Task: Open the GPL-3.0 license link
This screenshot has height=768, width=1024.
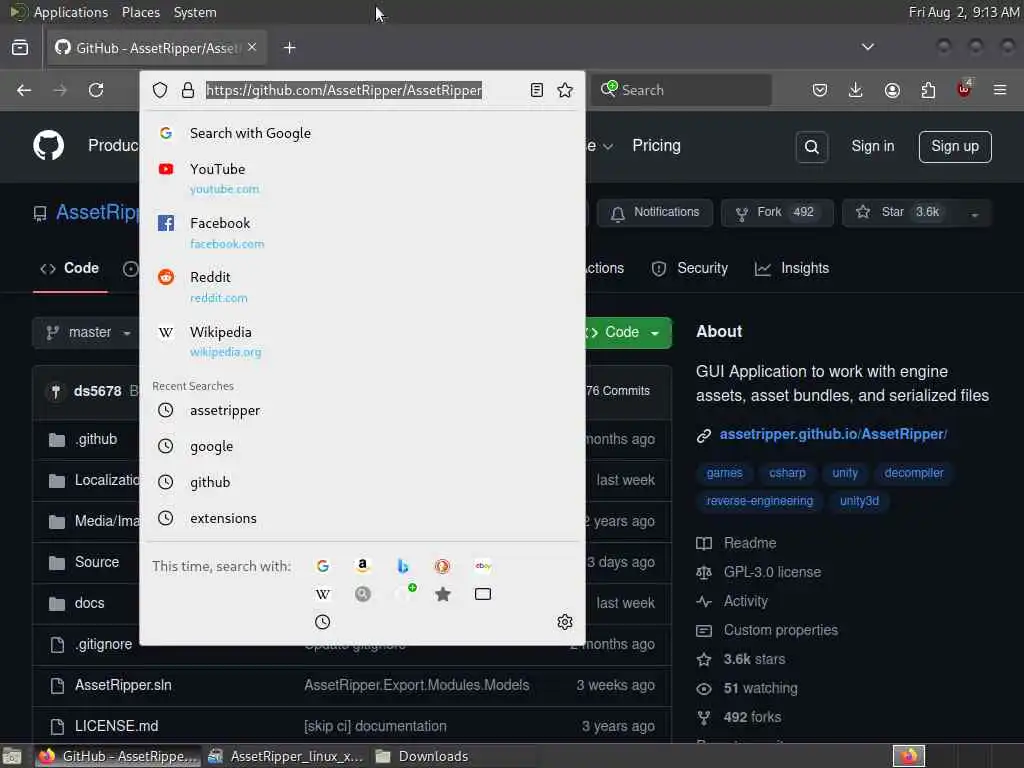Action: 772,572
